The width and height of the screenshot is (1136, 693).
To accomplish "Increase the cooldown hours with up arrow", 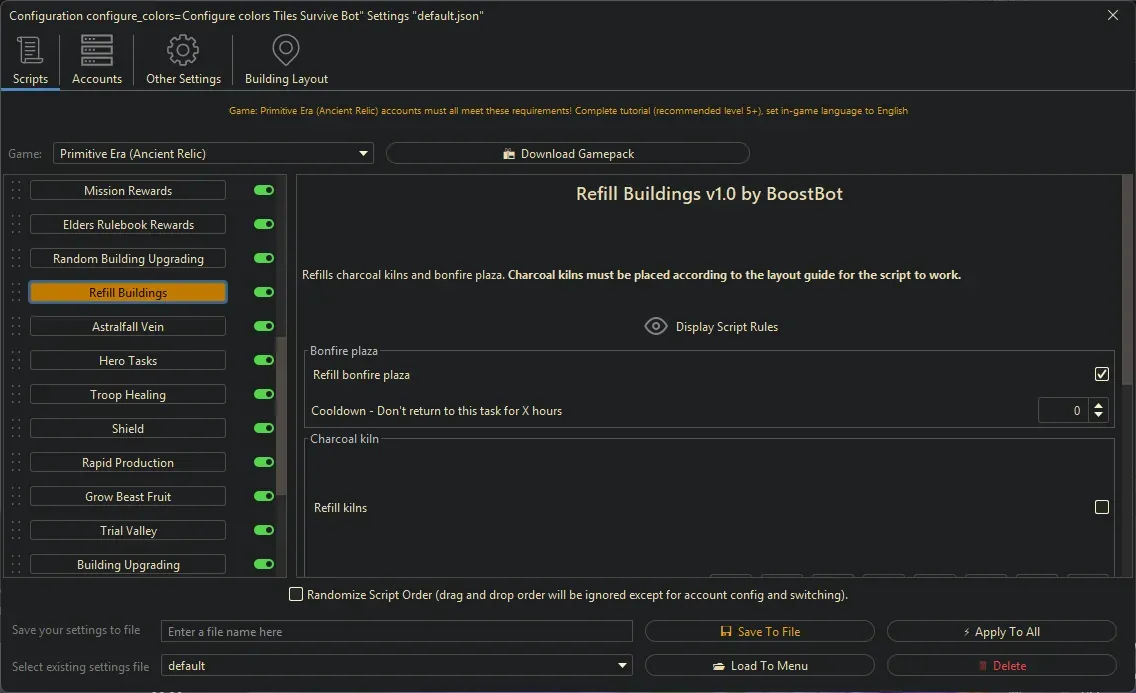I will tap(1100, 405).
